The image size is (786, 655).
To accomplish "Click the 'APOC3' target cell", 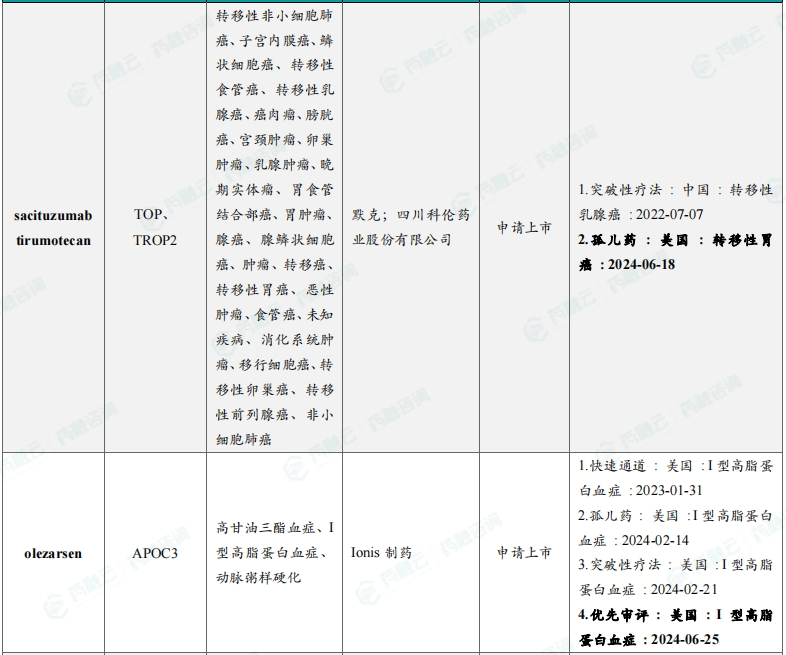I will tap(155, 553).
